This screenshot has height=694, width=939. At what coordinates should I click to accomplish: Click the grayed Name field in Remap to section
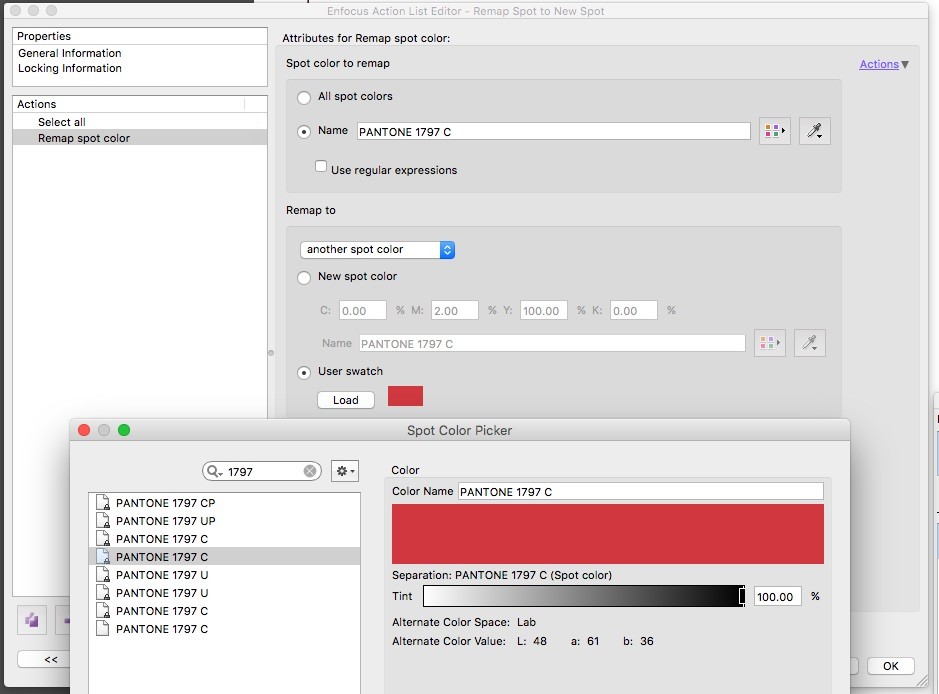[552, 344]
